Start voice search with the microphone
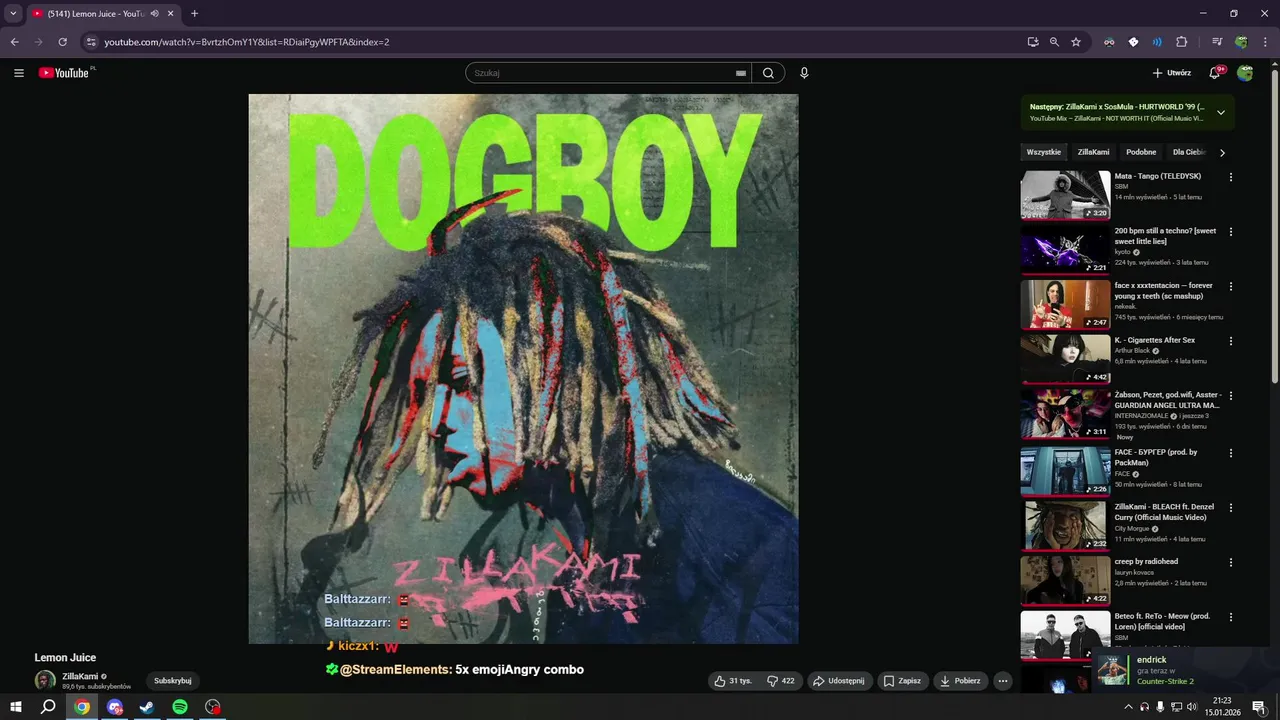 [x=804, y=73]
